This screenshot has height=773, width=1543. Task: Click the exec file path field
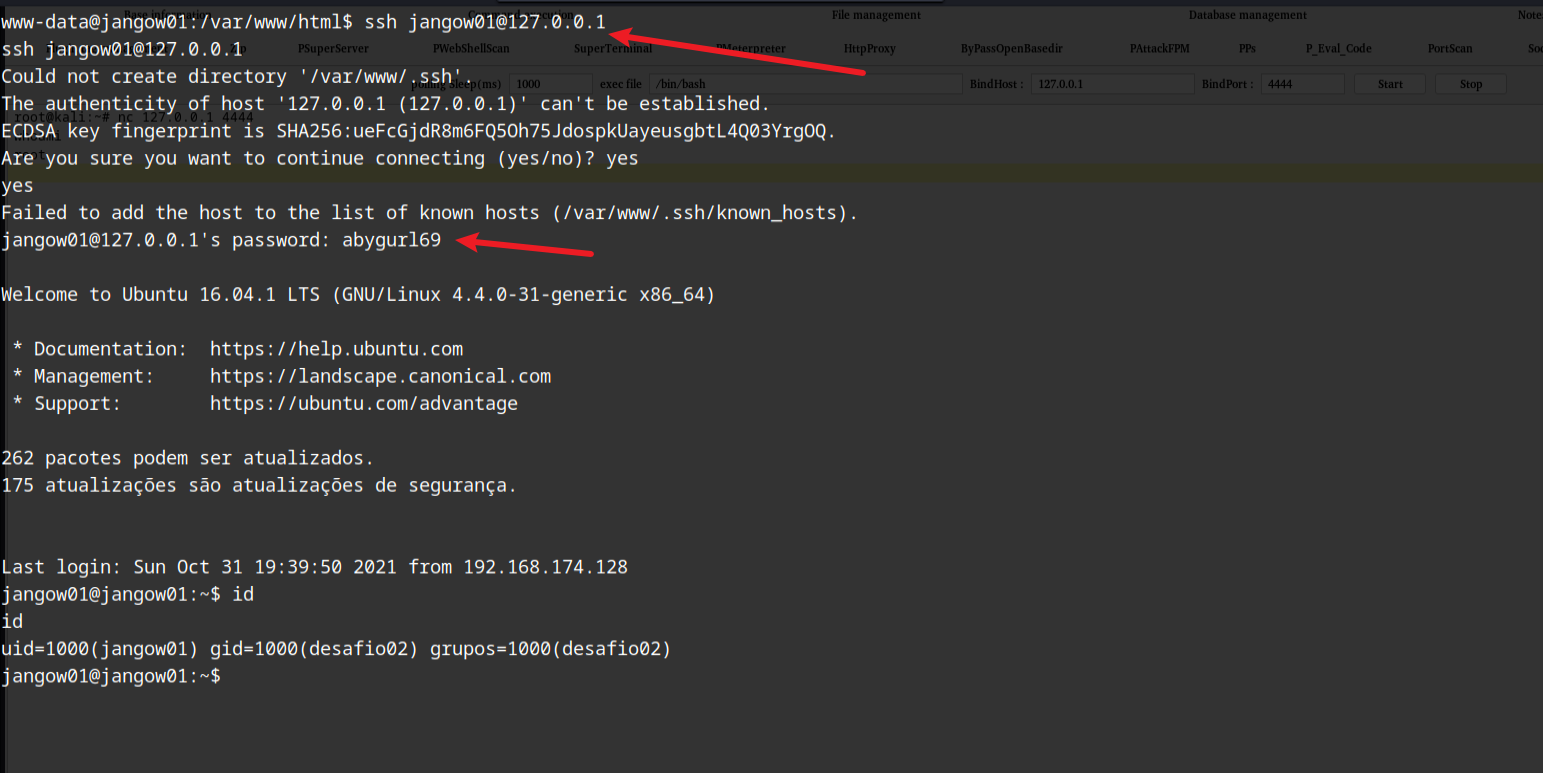click(805, 84)
